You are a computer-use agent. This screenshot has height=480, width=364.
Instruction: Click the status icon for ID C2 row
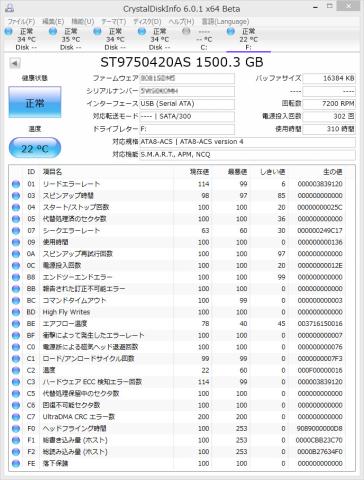point(16,370)
